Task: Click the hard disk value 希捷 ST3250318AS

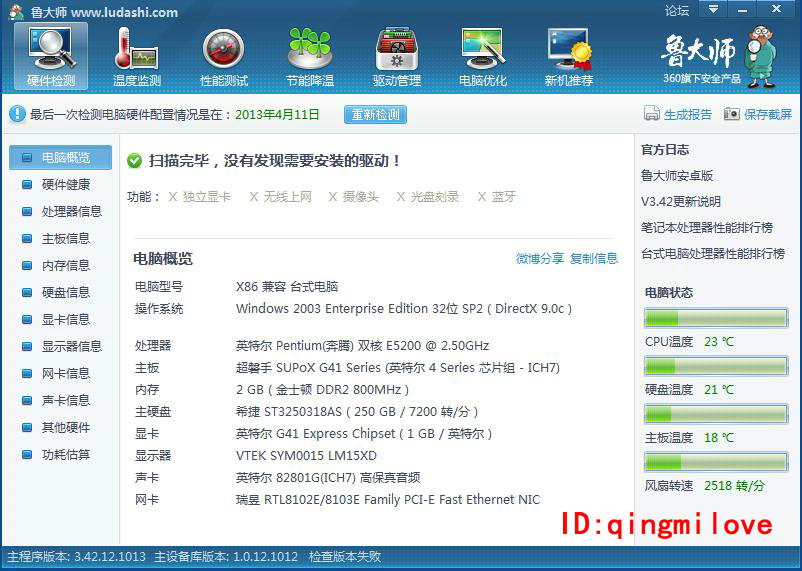Action: pos(357,412)
